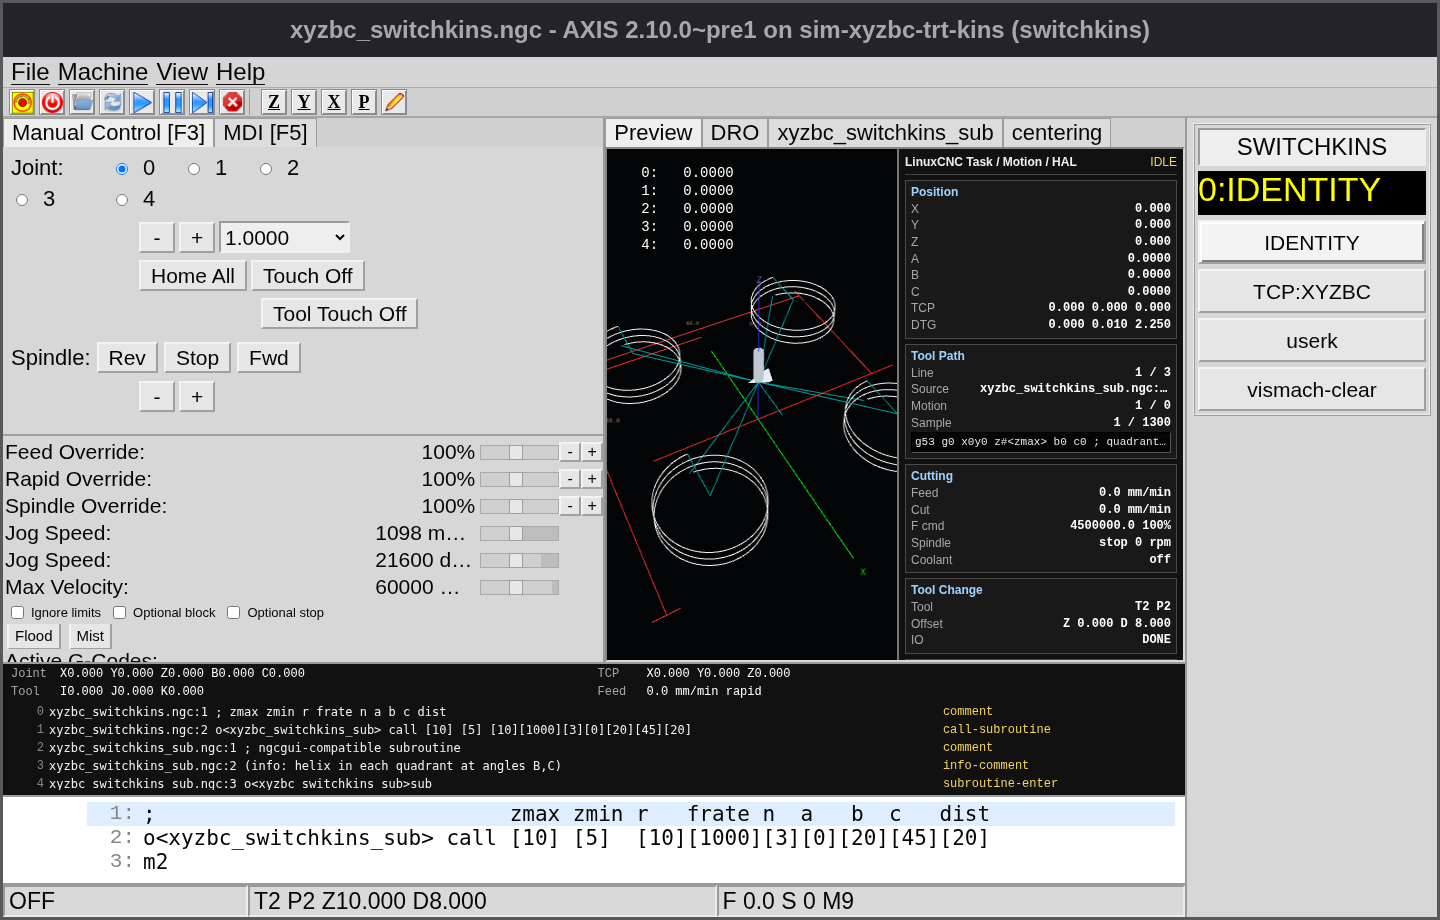The height and width of the screenshot is (920, 1440).
Task: Toggle Flood coolant button
Action: (x=34, y=636)
